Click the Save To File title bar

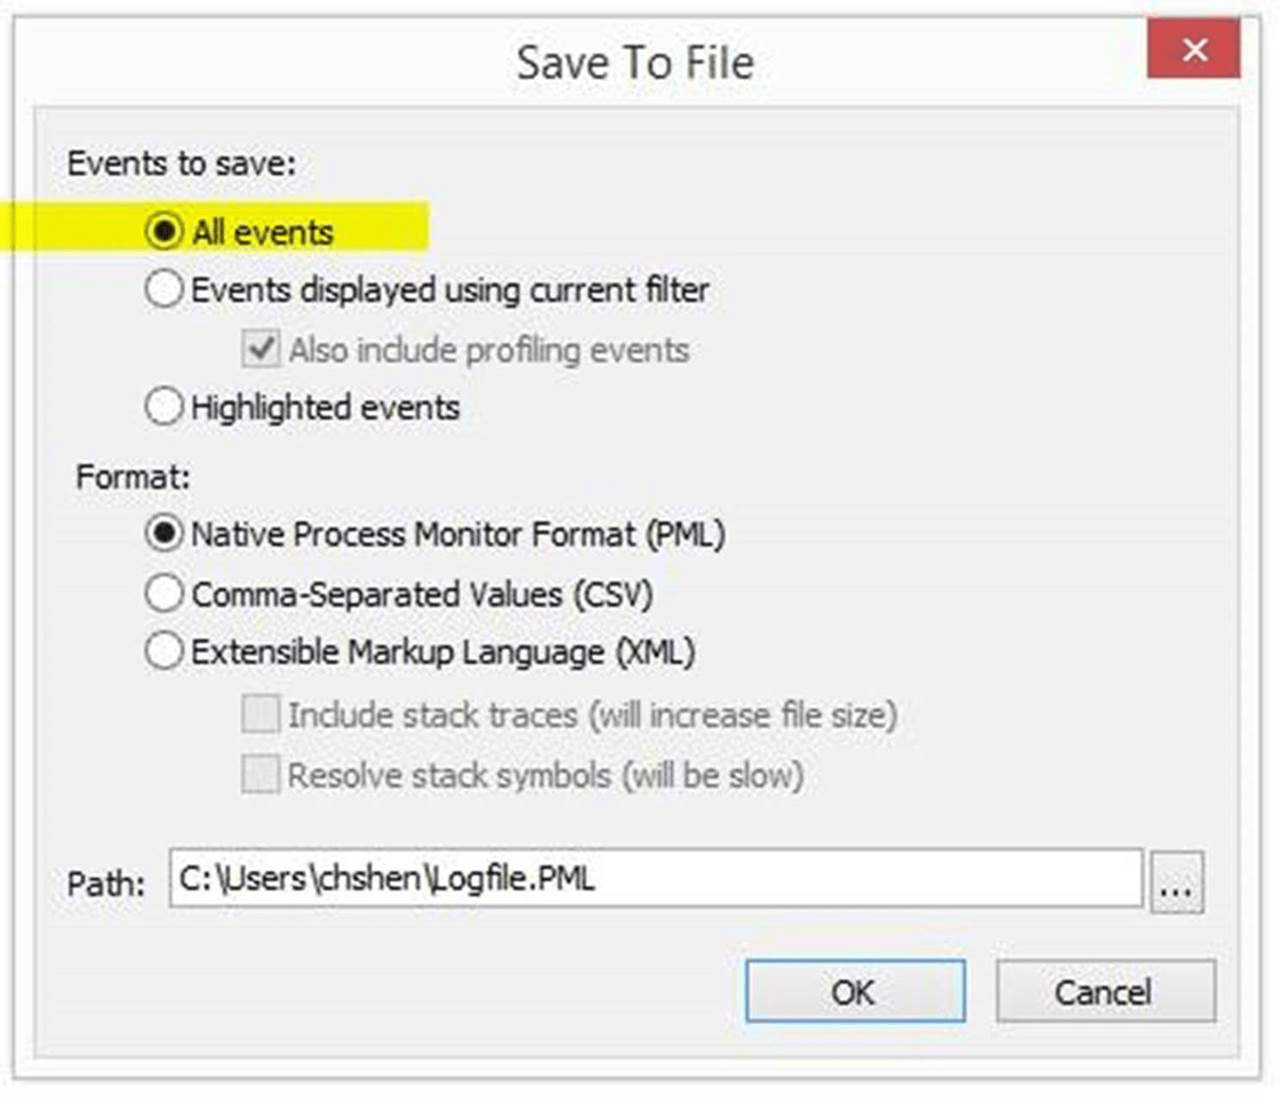click(635, 62)
